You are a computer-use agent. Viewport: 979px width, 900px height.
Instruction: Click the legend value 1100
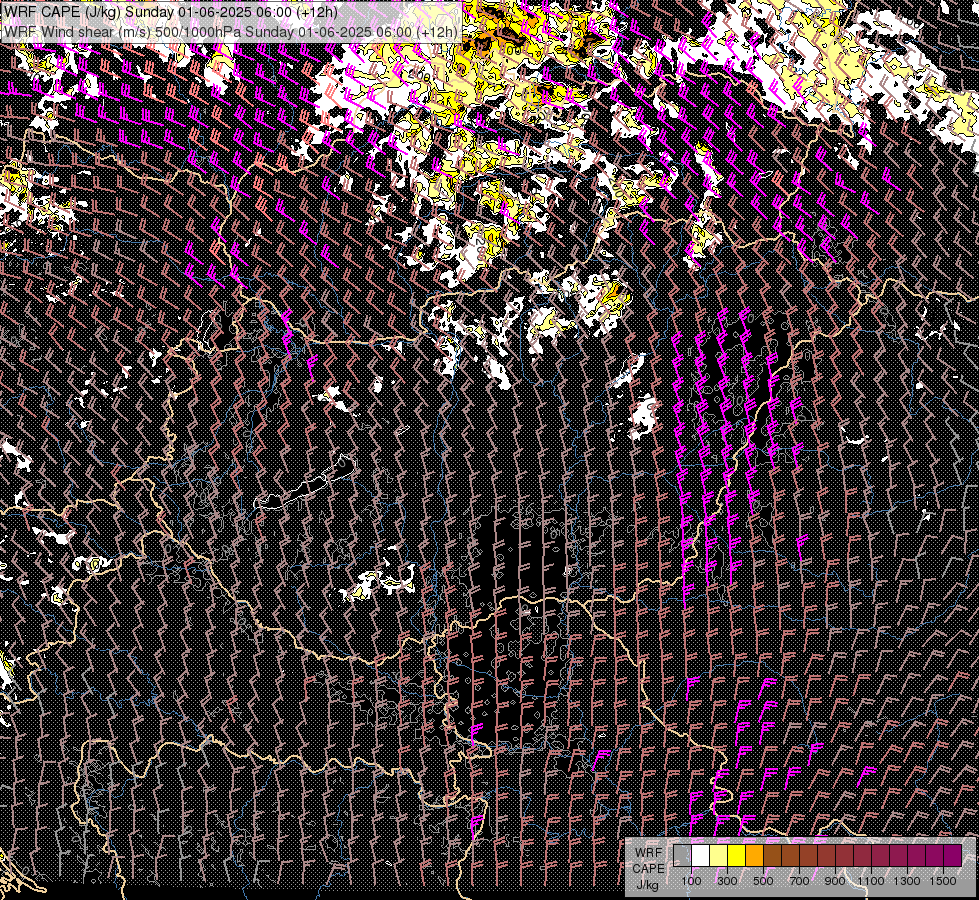point(871,881)
